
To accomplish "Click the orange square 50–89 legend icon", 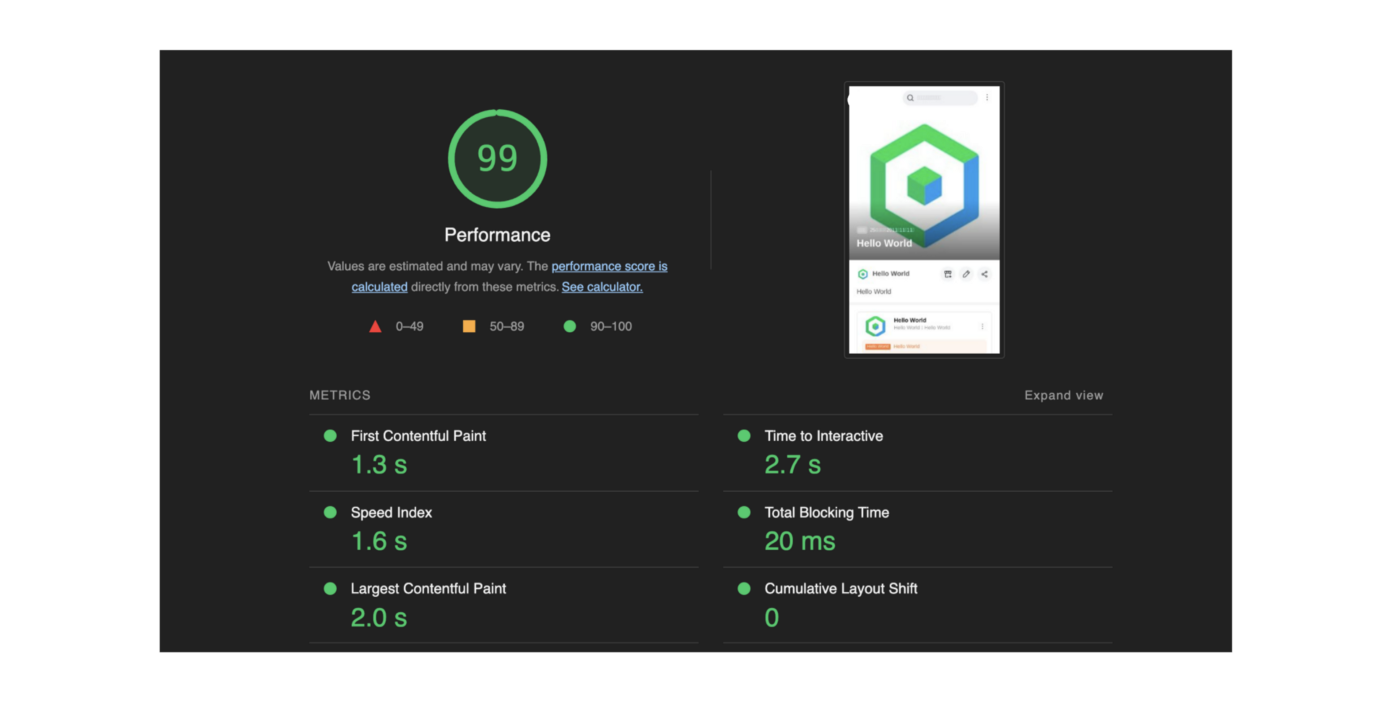I will [469, 326].
